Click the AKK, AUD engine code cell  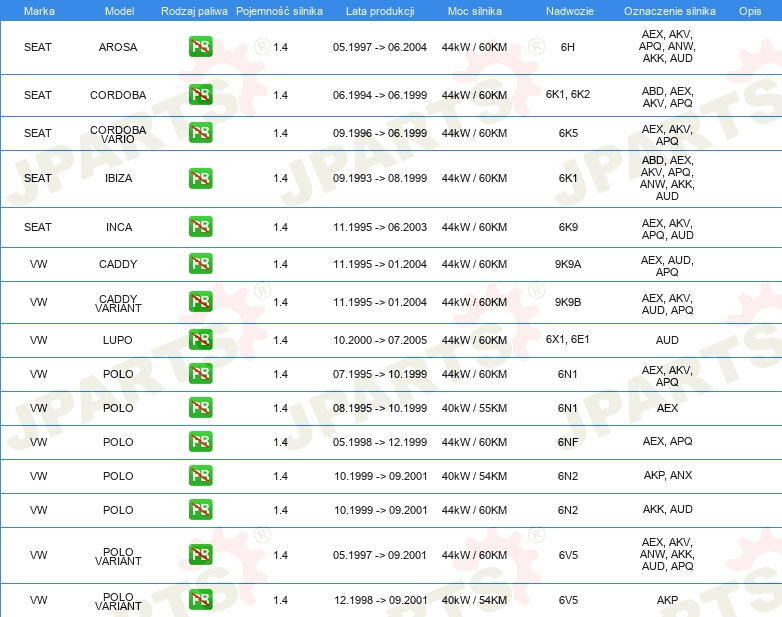point(668,509)
